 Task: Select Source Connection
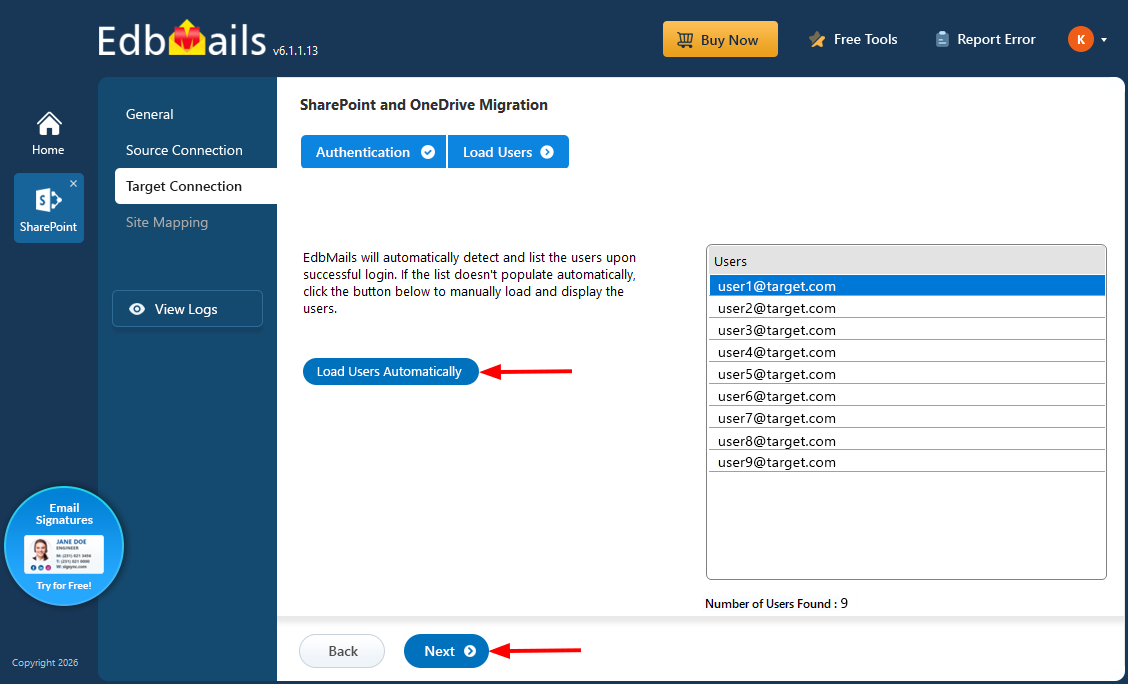point(184,150)
